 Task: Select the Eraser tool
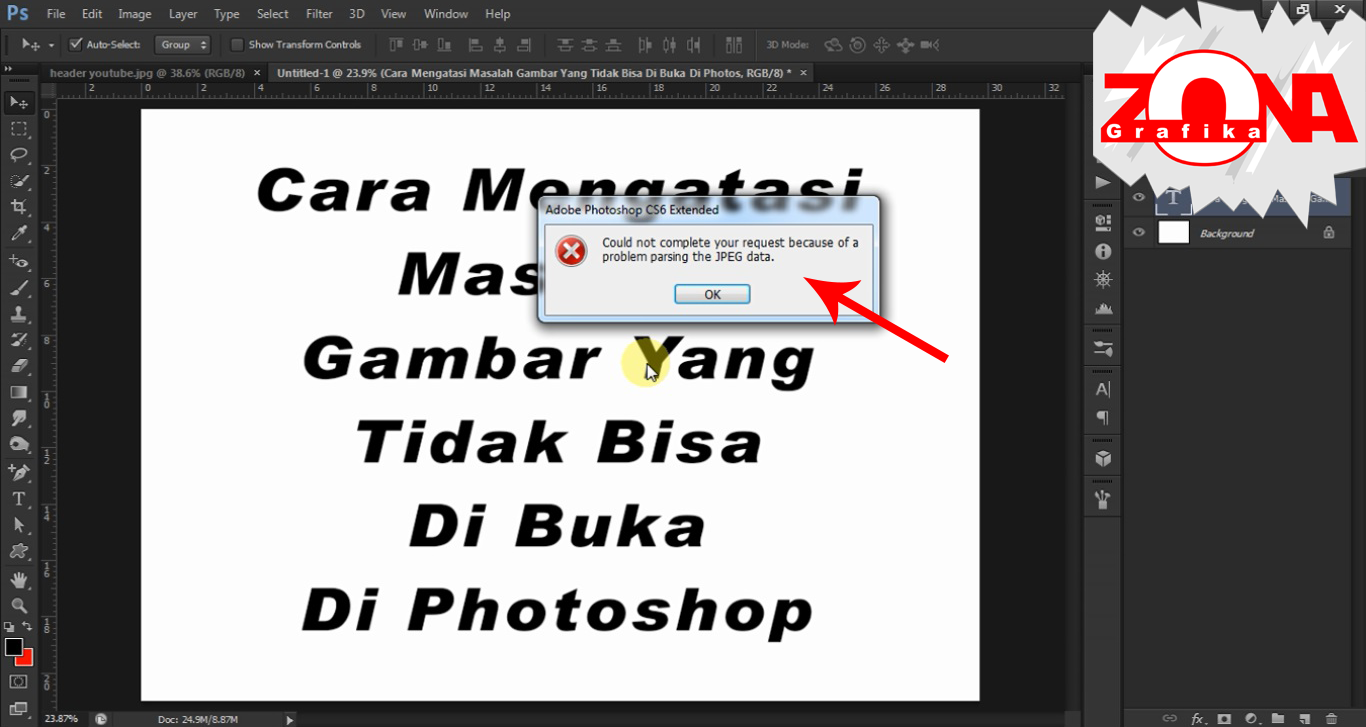19,366
